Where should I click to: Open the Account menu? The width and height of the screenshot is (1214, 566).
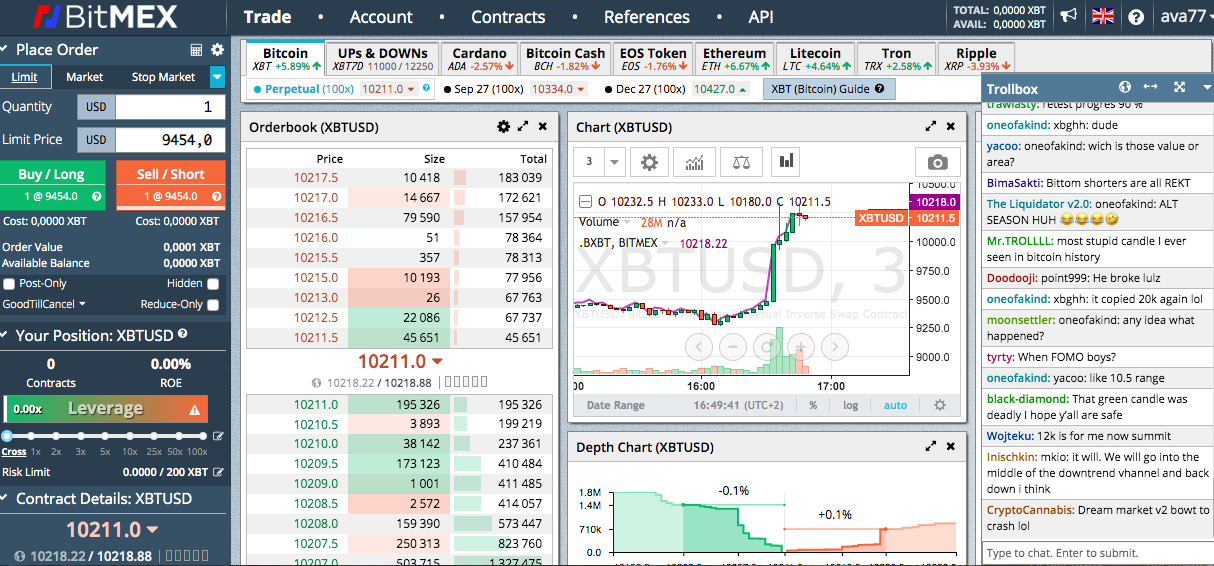tap(381, 17)
